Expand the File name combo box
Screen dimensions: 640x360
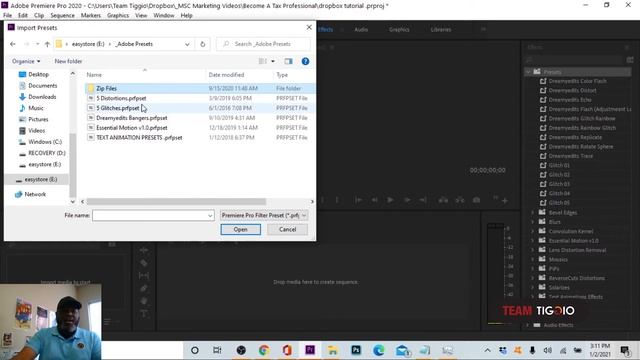click(210, 216)
